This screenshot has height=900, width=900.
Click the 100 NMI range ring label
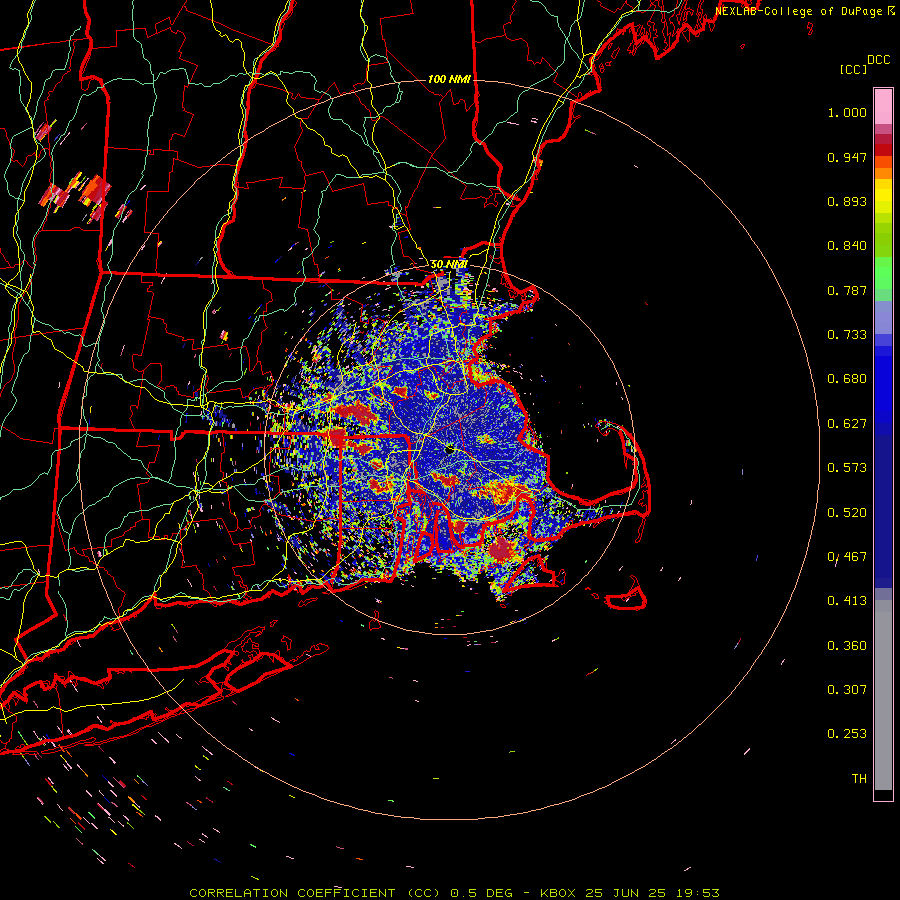click(449, 79)
